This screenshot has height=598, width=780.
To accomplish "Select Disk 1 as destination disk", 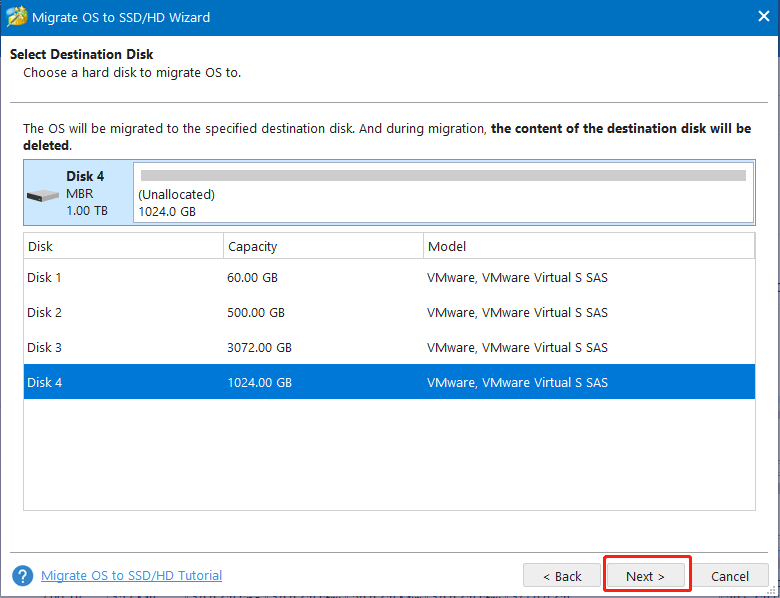I will (45, 278).
